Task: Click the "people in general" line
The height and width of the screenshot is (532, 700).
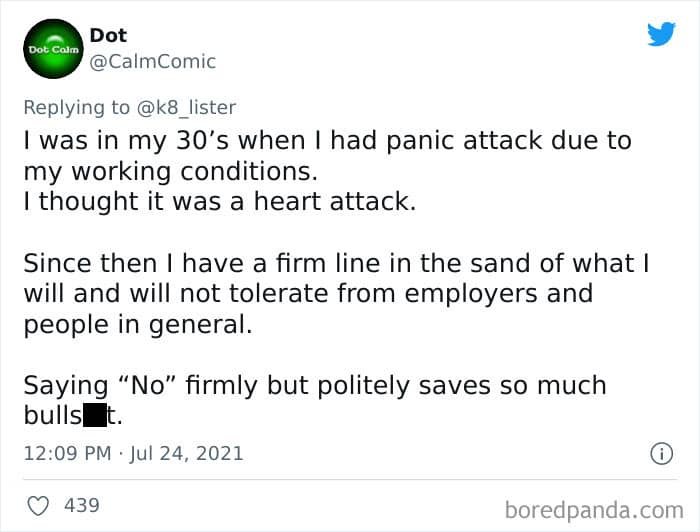Action: pos(137,324)
